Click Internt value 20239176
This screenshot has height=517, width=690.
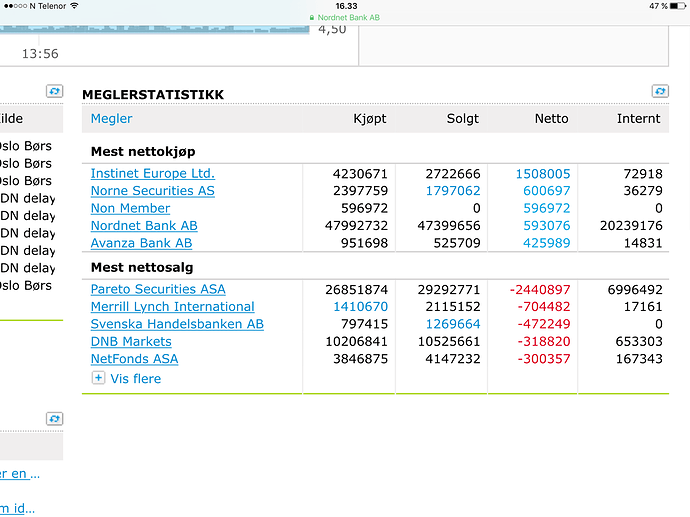pyautogui.click(x=631, y=225)
